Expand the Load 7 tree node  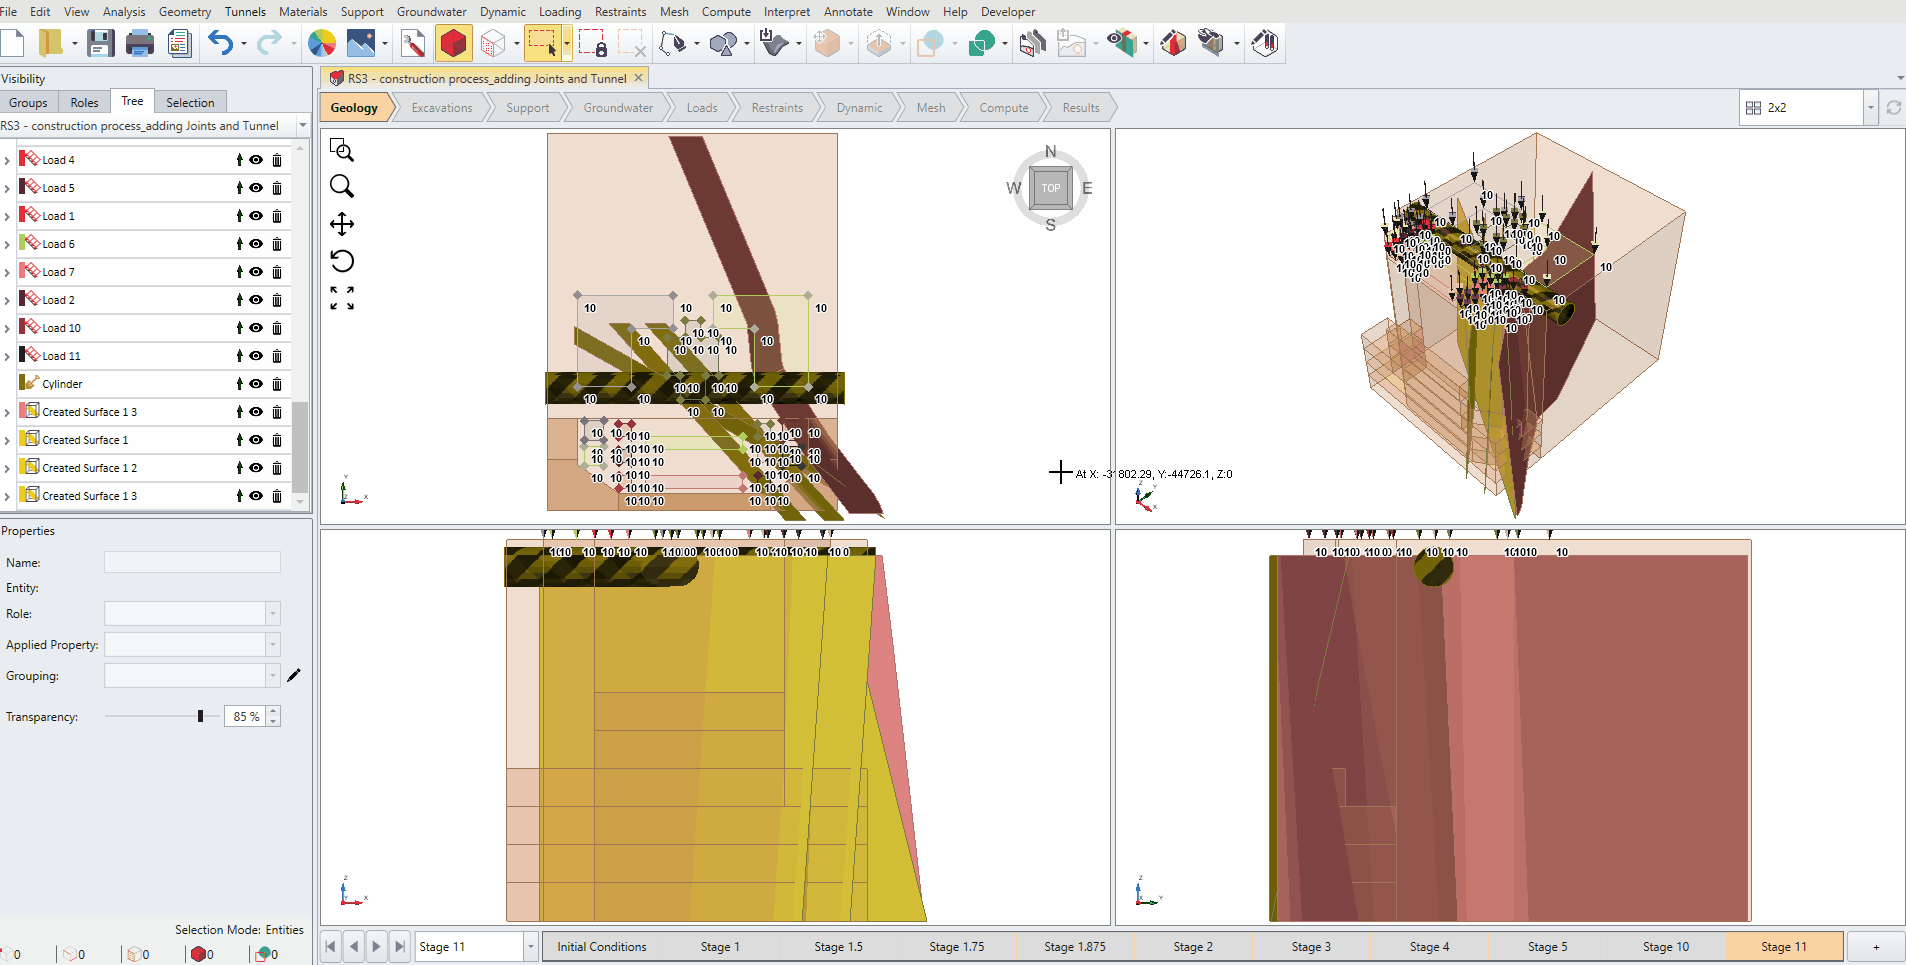8,272
